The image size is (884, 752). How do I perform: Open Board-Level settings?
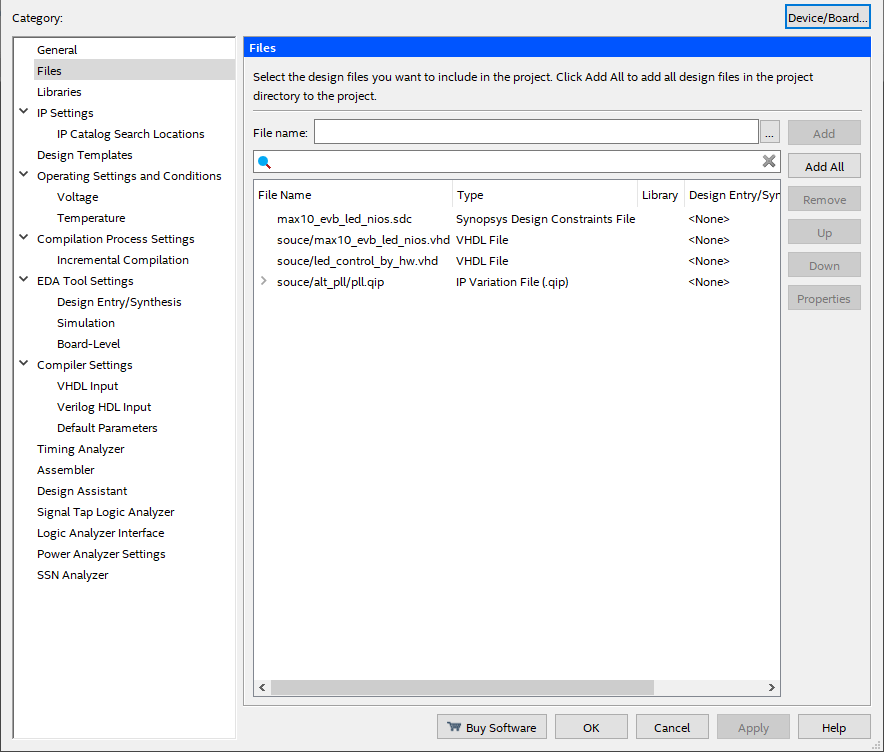[89, 344]
